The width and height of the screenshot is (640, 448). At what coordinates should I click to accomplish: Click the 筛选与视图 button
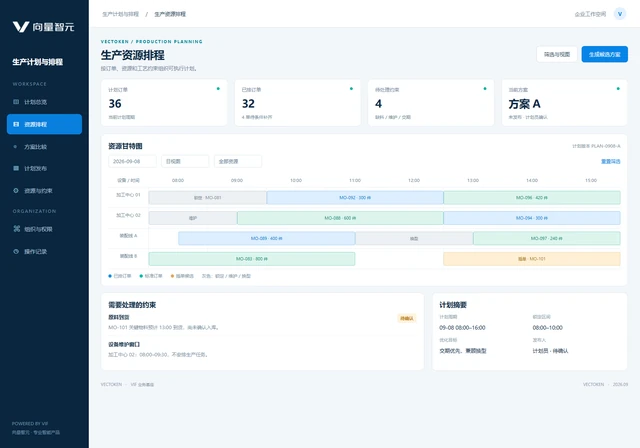557,54
